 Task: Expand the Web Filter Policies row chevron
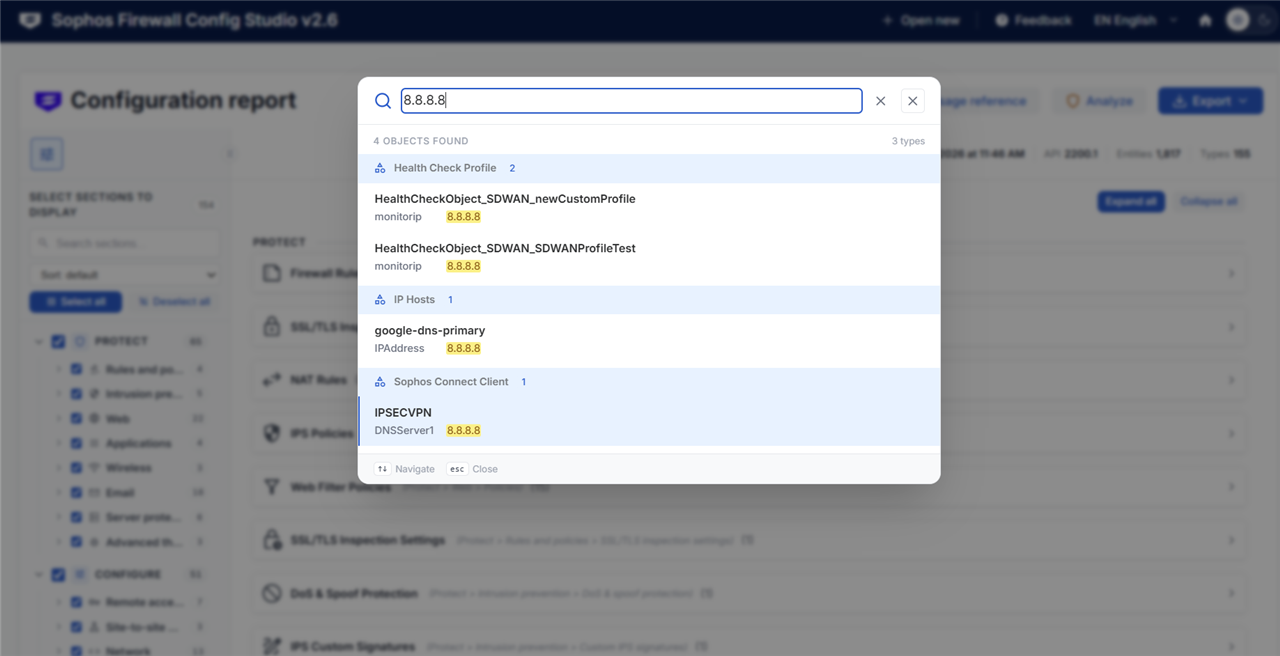(1231, 487)
